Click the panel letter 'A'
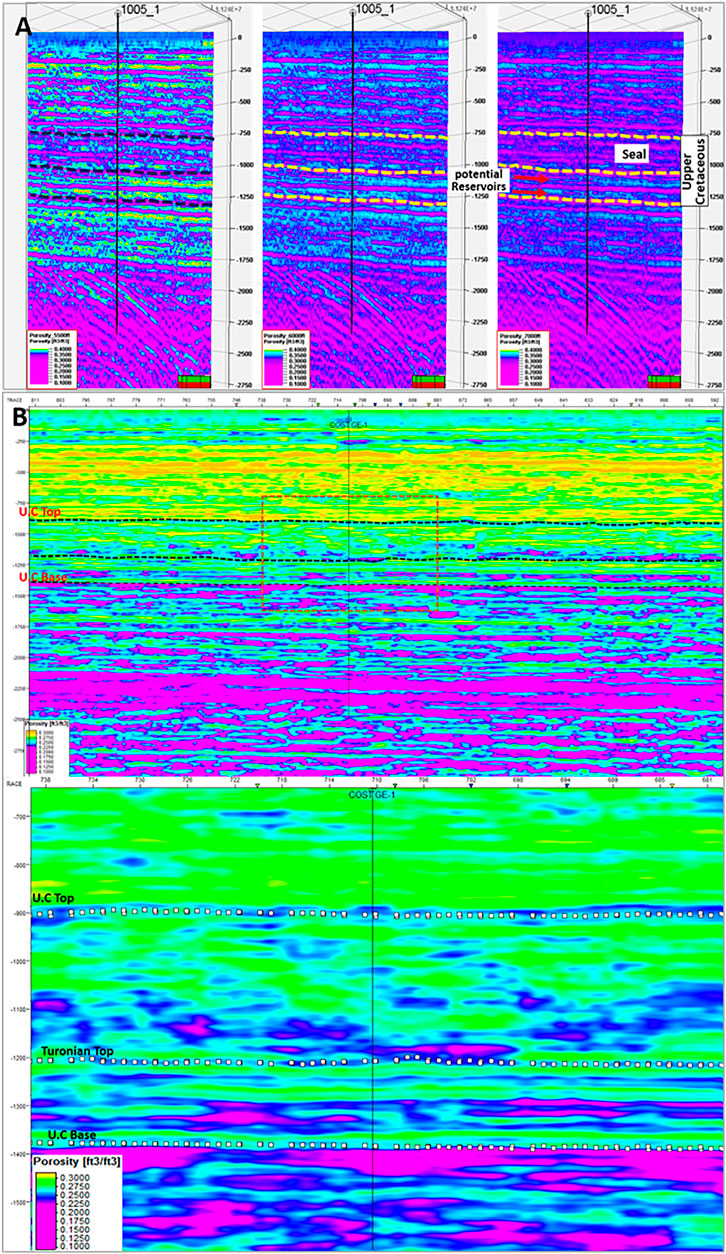The height and width of the screenshot is (1254, 726). coord(24,27)
